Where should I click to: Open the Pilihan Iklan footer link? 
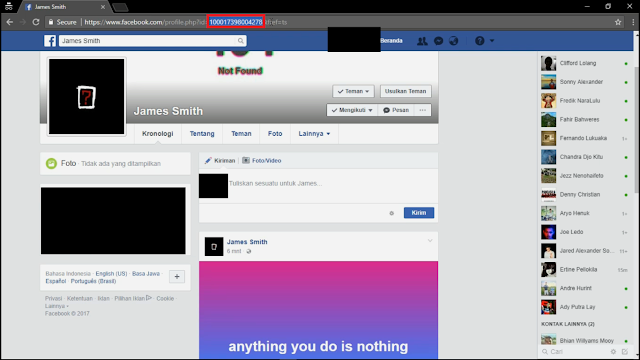click(x=133, y=298)
